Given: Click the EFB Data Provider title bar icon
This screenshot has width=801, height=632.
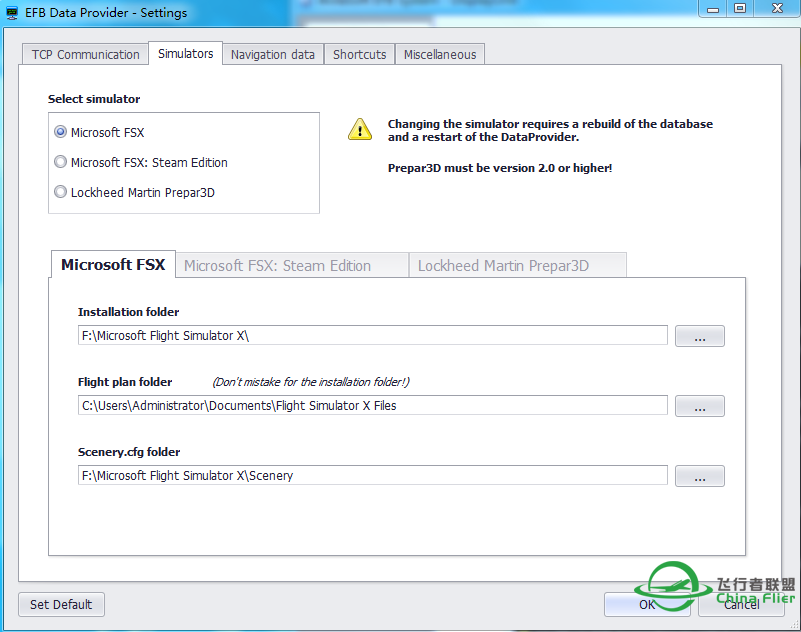Looking at the screenshot, I should pos(12,13).
